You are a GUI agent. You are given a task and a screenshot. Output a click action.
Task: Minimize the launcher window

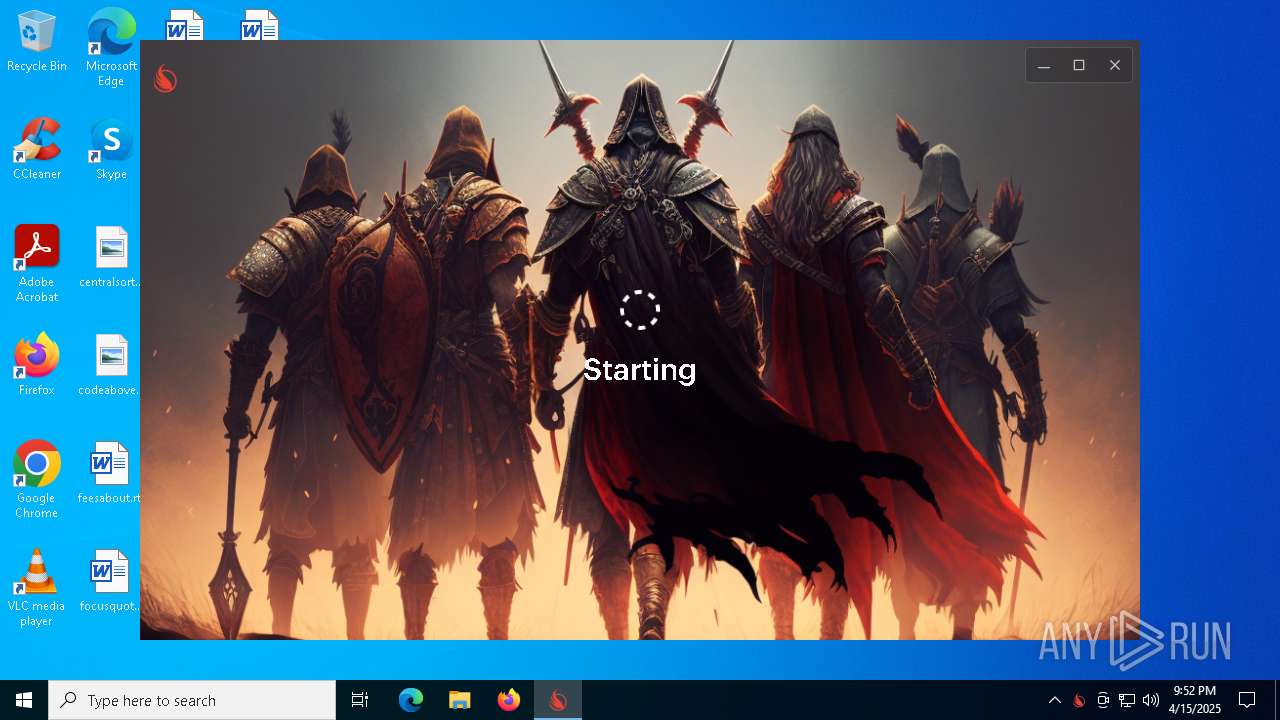click(x=1043, y=65)
